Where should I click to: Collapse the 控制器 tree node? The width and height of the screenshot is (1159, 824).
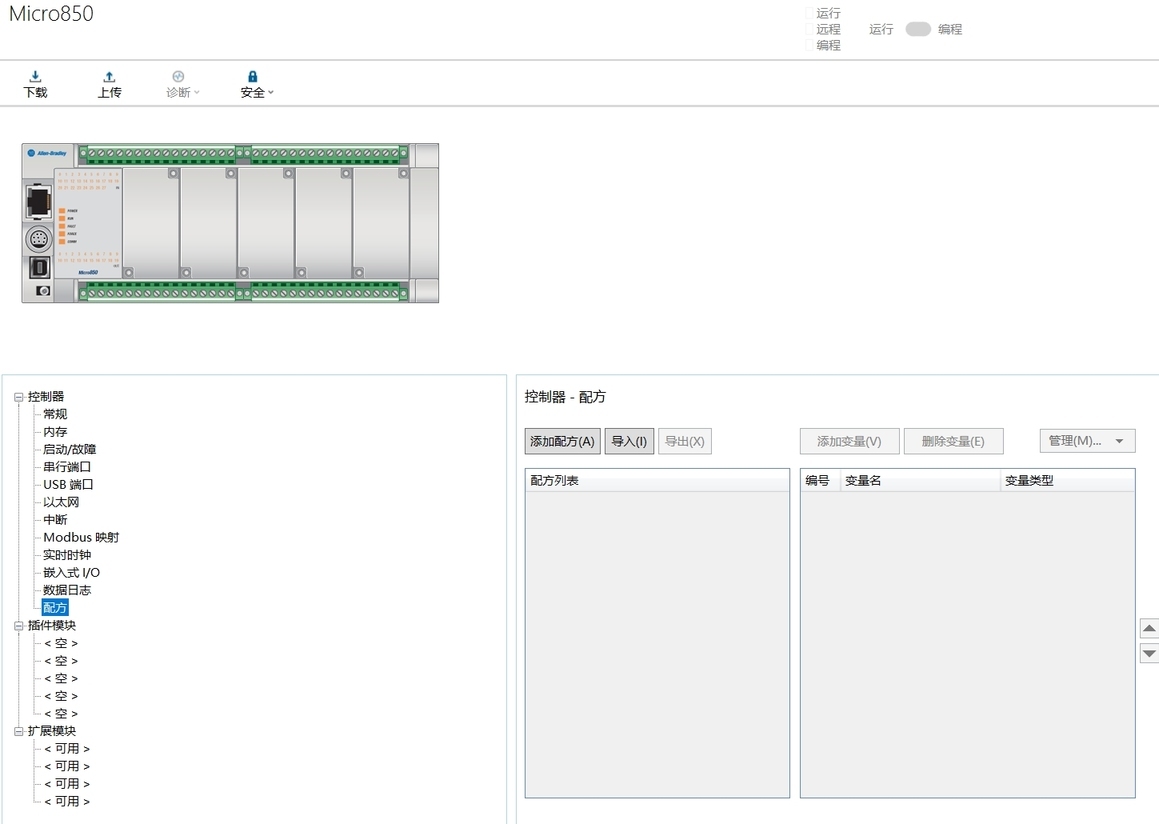19,397
